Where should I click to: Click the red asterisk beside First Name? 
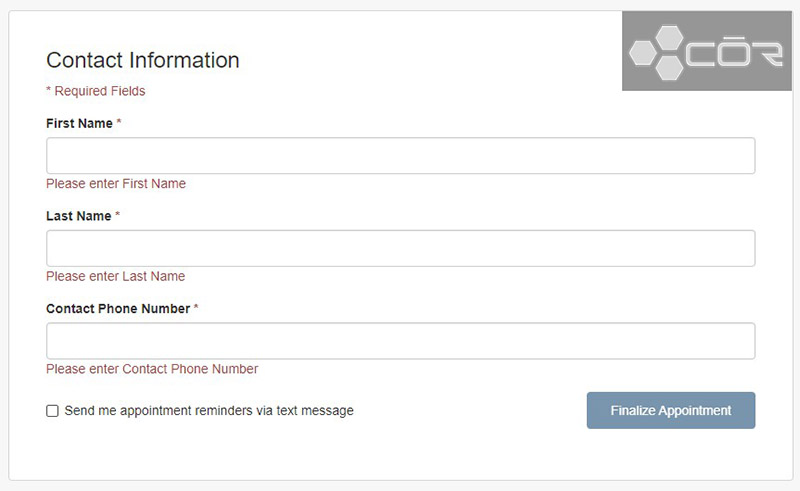(x=119, y=122)
